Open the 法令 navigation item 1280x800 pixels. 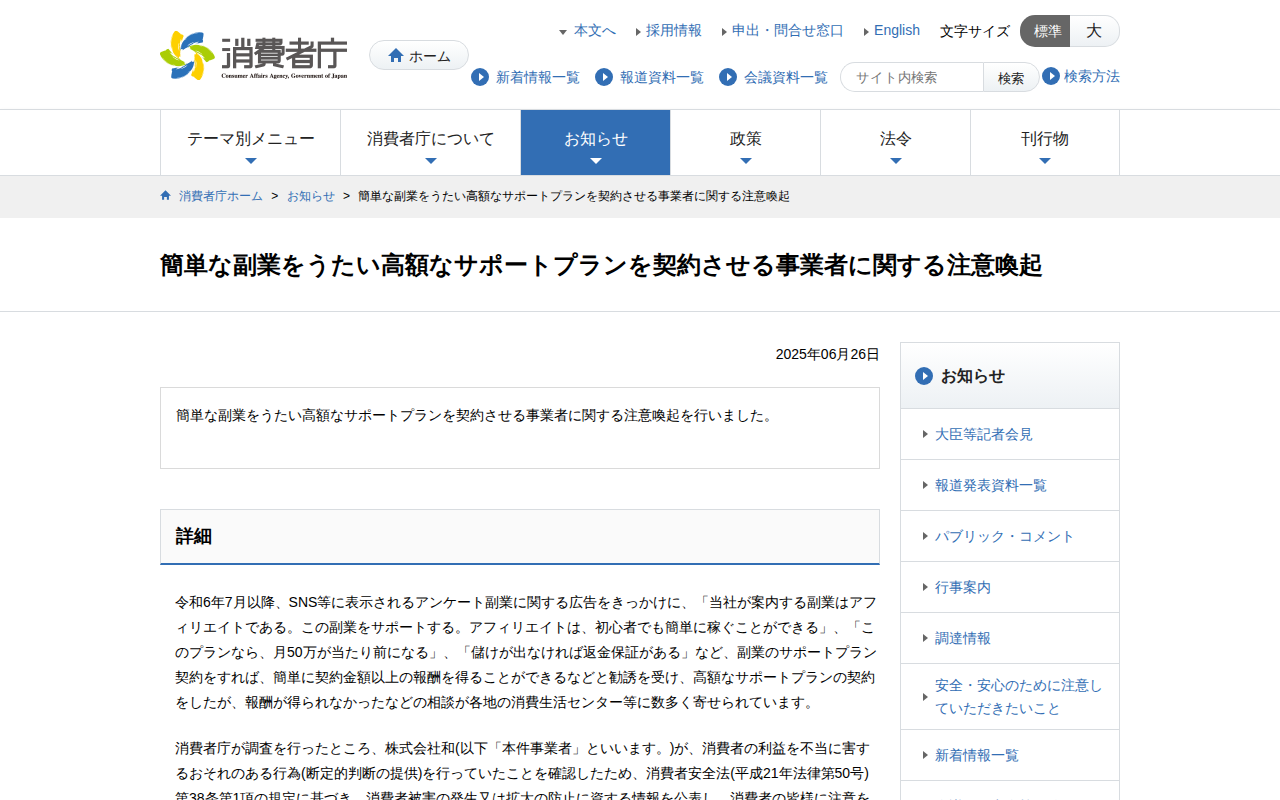[896, 143]
